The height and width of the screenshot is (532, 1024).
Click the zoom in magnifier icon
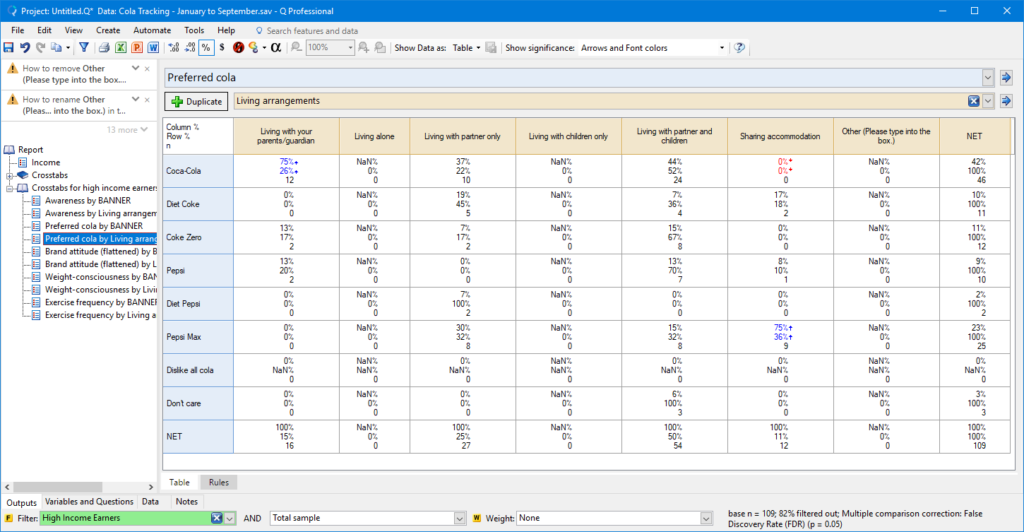click(364, 48)
